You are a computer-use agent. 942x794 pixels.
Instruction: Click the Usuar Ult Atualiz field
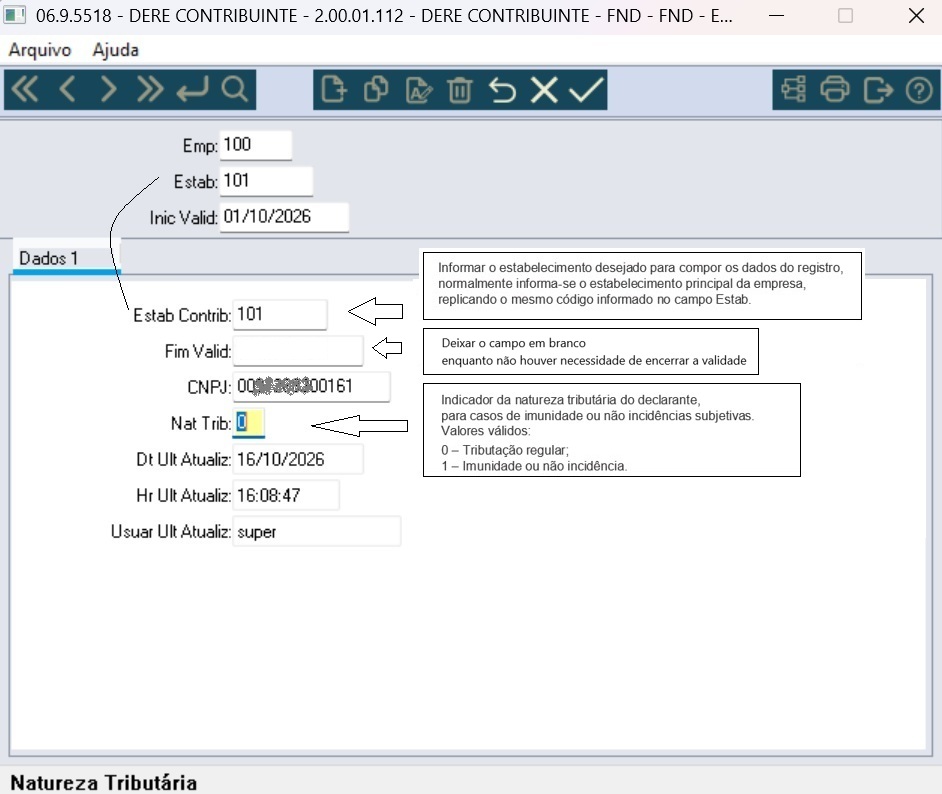click(317, 531)
